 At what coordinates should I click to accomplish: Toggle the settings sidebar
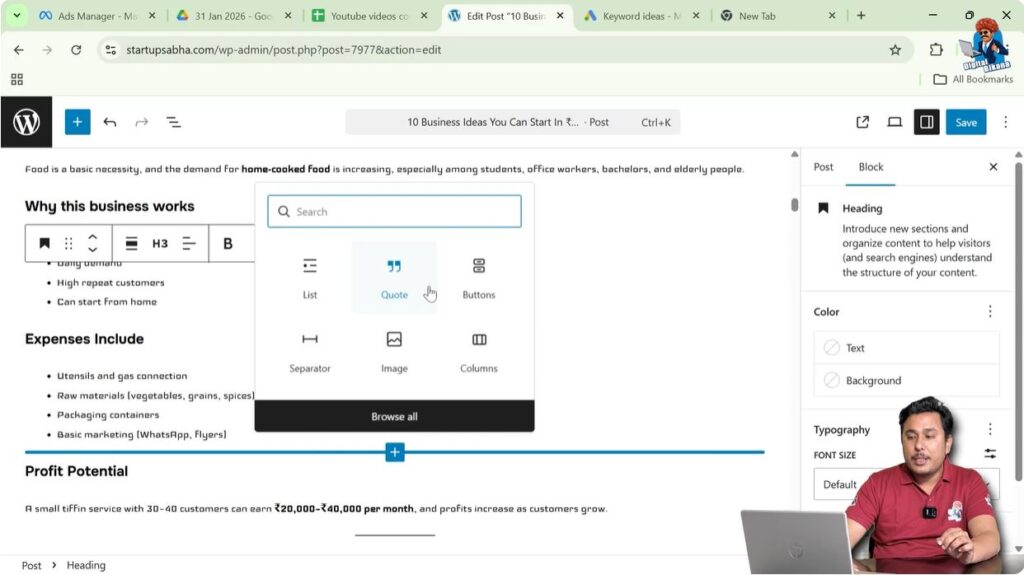coord(926,122)
